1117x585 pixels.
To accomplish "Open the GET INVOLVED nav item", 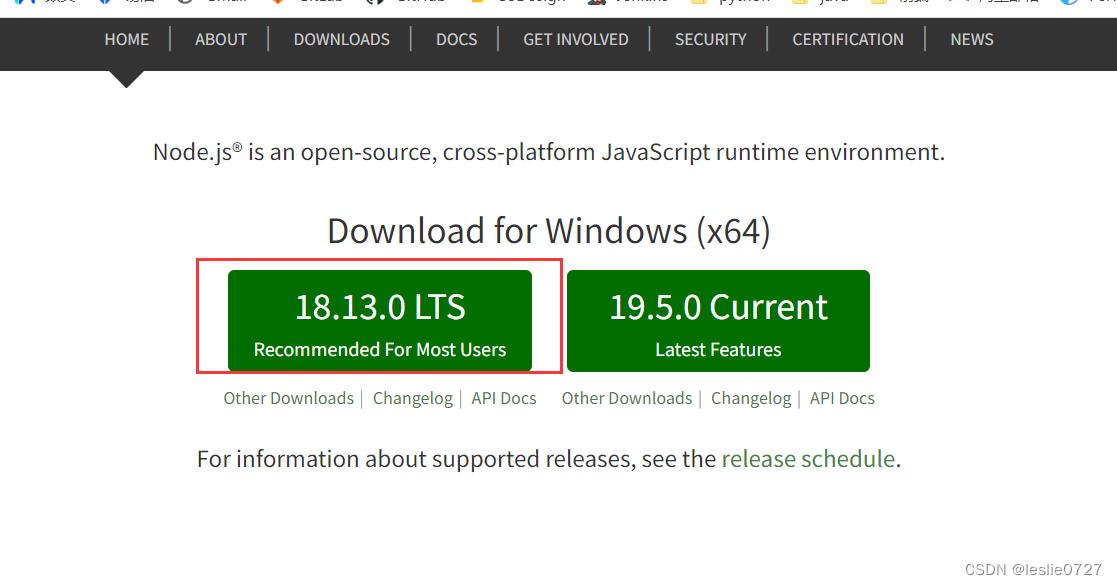I will tap(576, 39).
